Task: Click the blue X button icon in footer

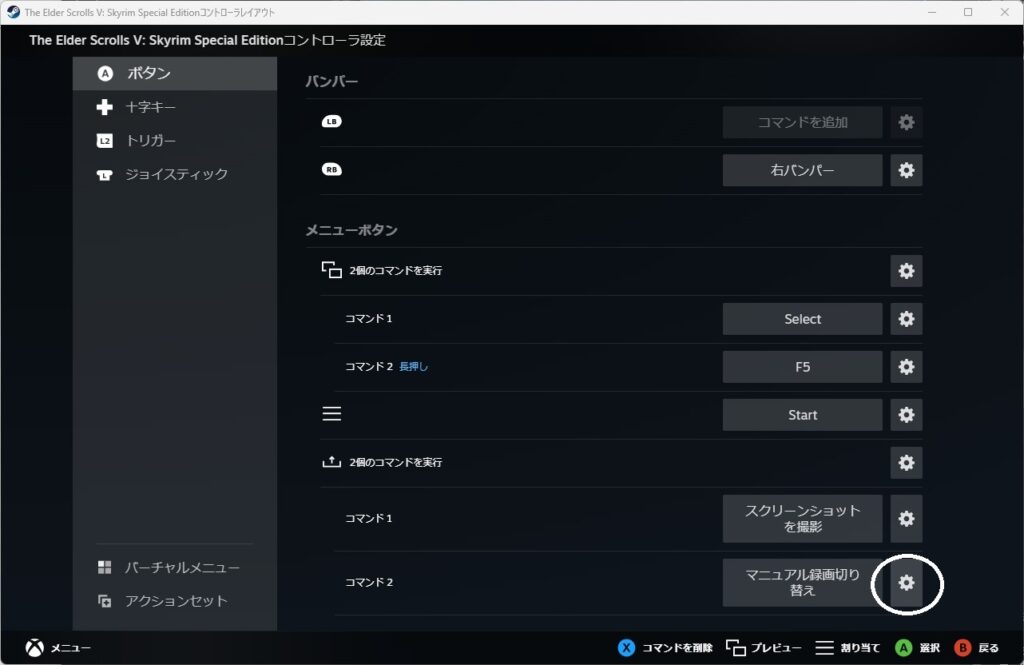Action: coord(626,647)
